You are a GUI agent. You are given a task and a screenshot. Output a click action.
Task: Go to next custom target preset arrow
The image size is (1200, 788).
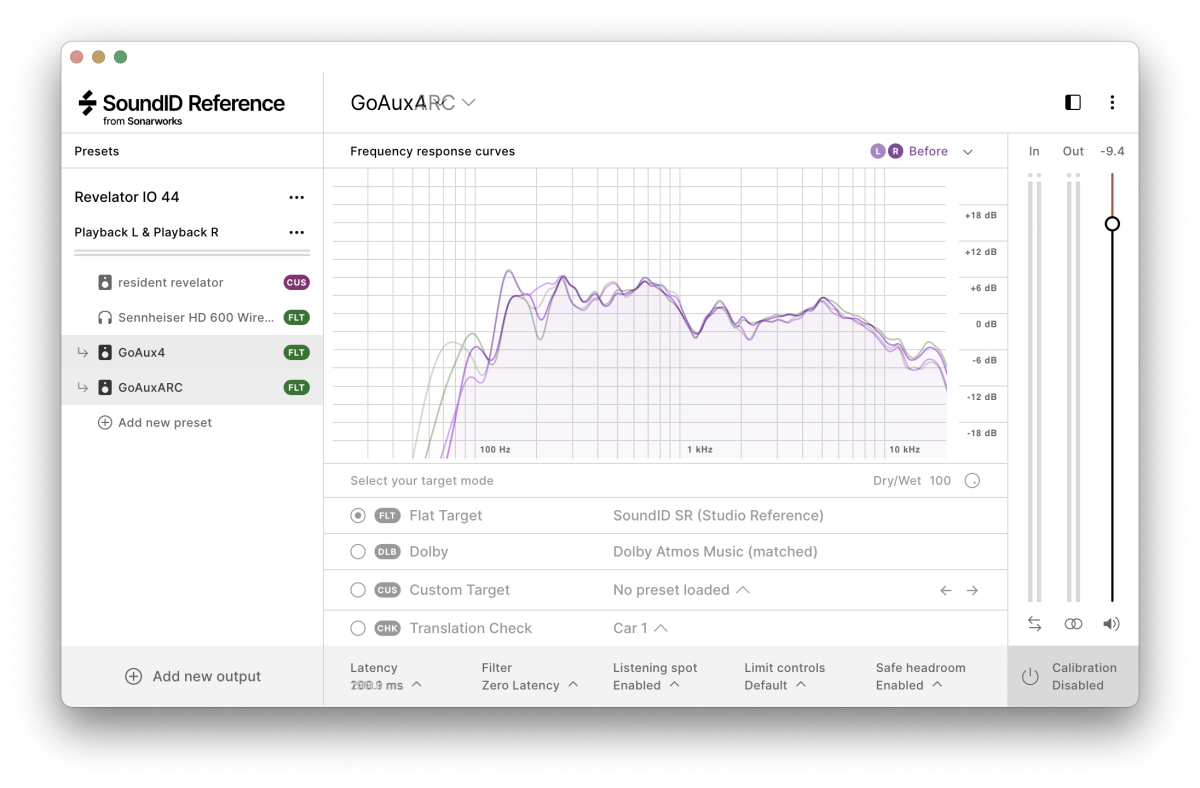pyautogui.click(x=972, y=590)
